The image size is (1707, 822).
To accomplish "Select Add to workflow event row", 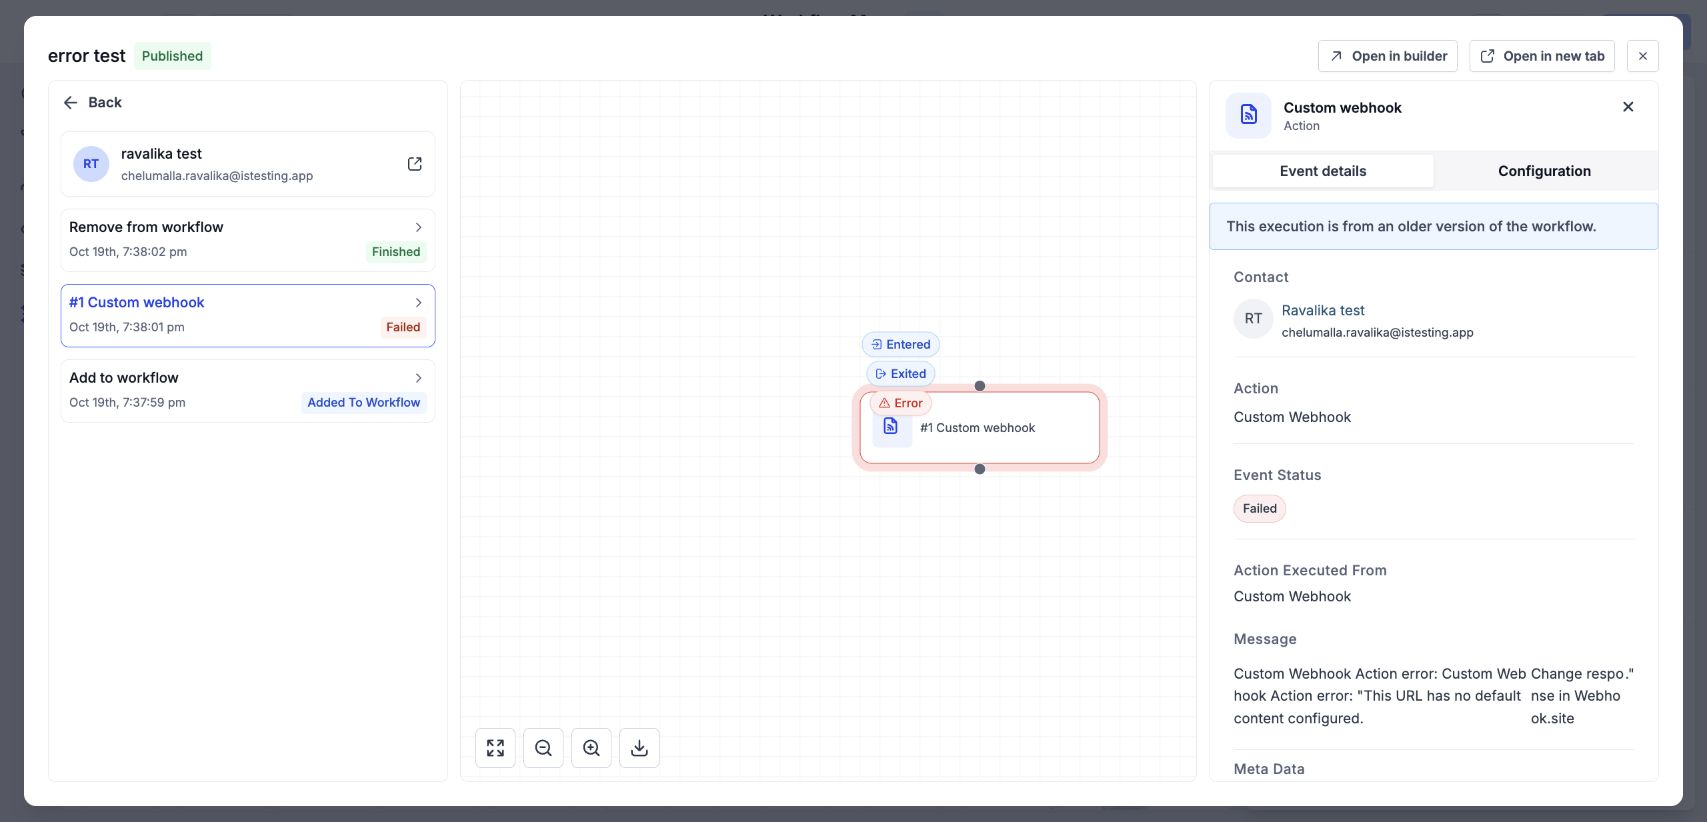I will point(248,391).
